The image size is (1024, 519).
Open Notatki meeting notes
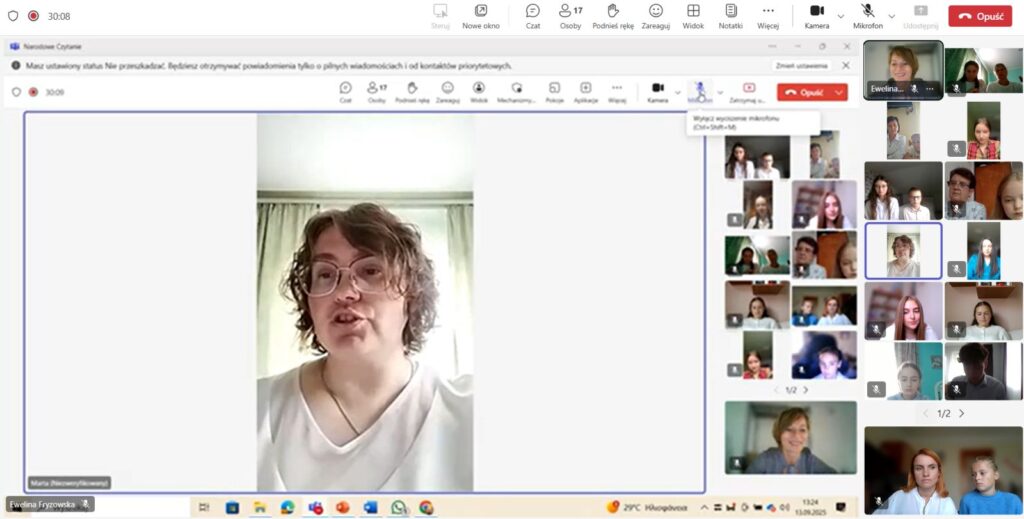(x=731, y=15)
